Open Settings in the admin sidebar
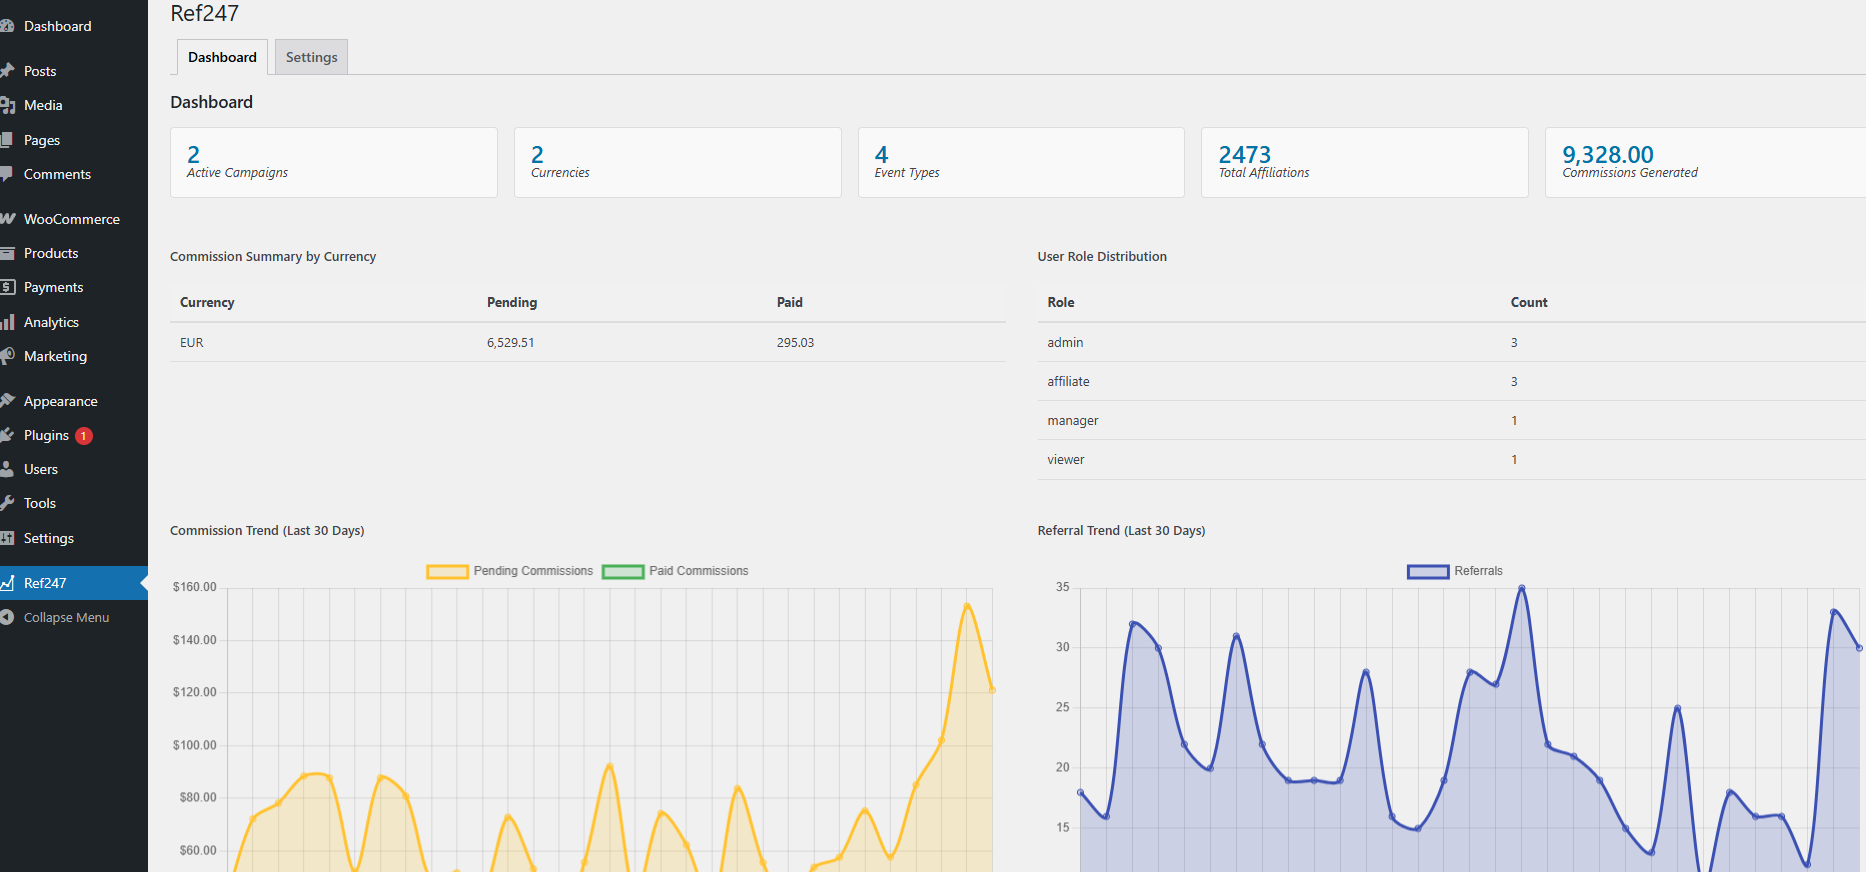Viewport: 1866px width, 872px height. pos(74,538)
